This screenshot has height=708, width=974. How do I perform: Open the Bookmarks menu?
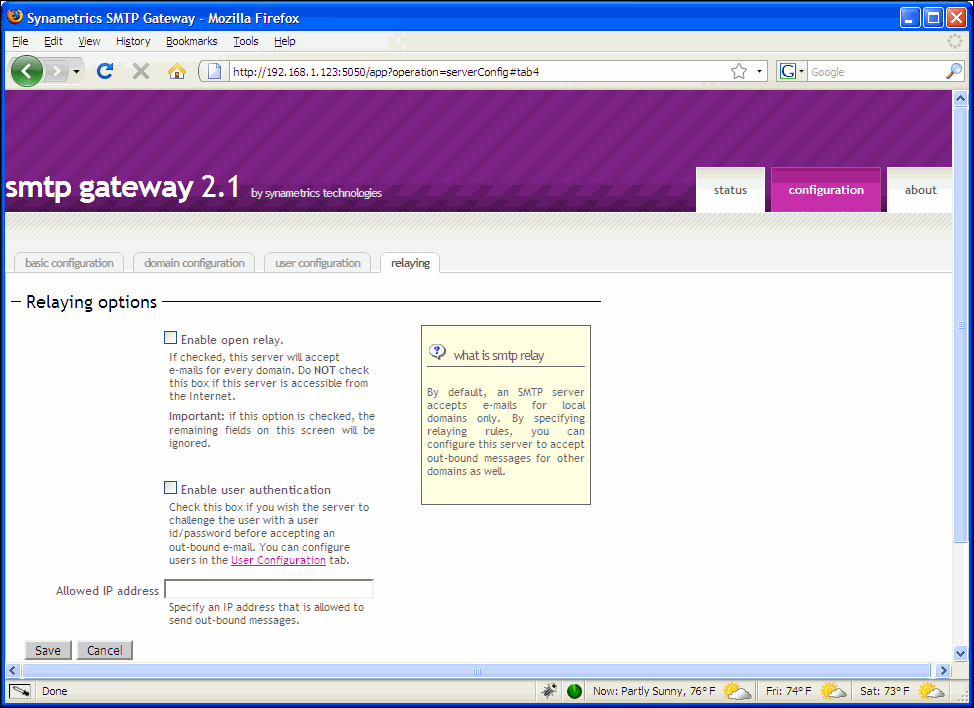click(191, 41)
